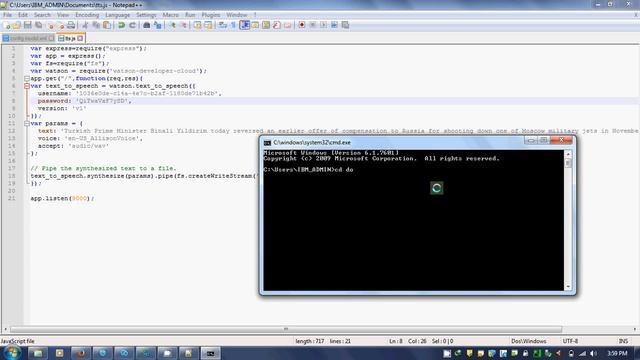The image size is (640, 360).
Task: Click 'length : 717' in the status bar
Action: [x=310, y=341]
